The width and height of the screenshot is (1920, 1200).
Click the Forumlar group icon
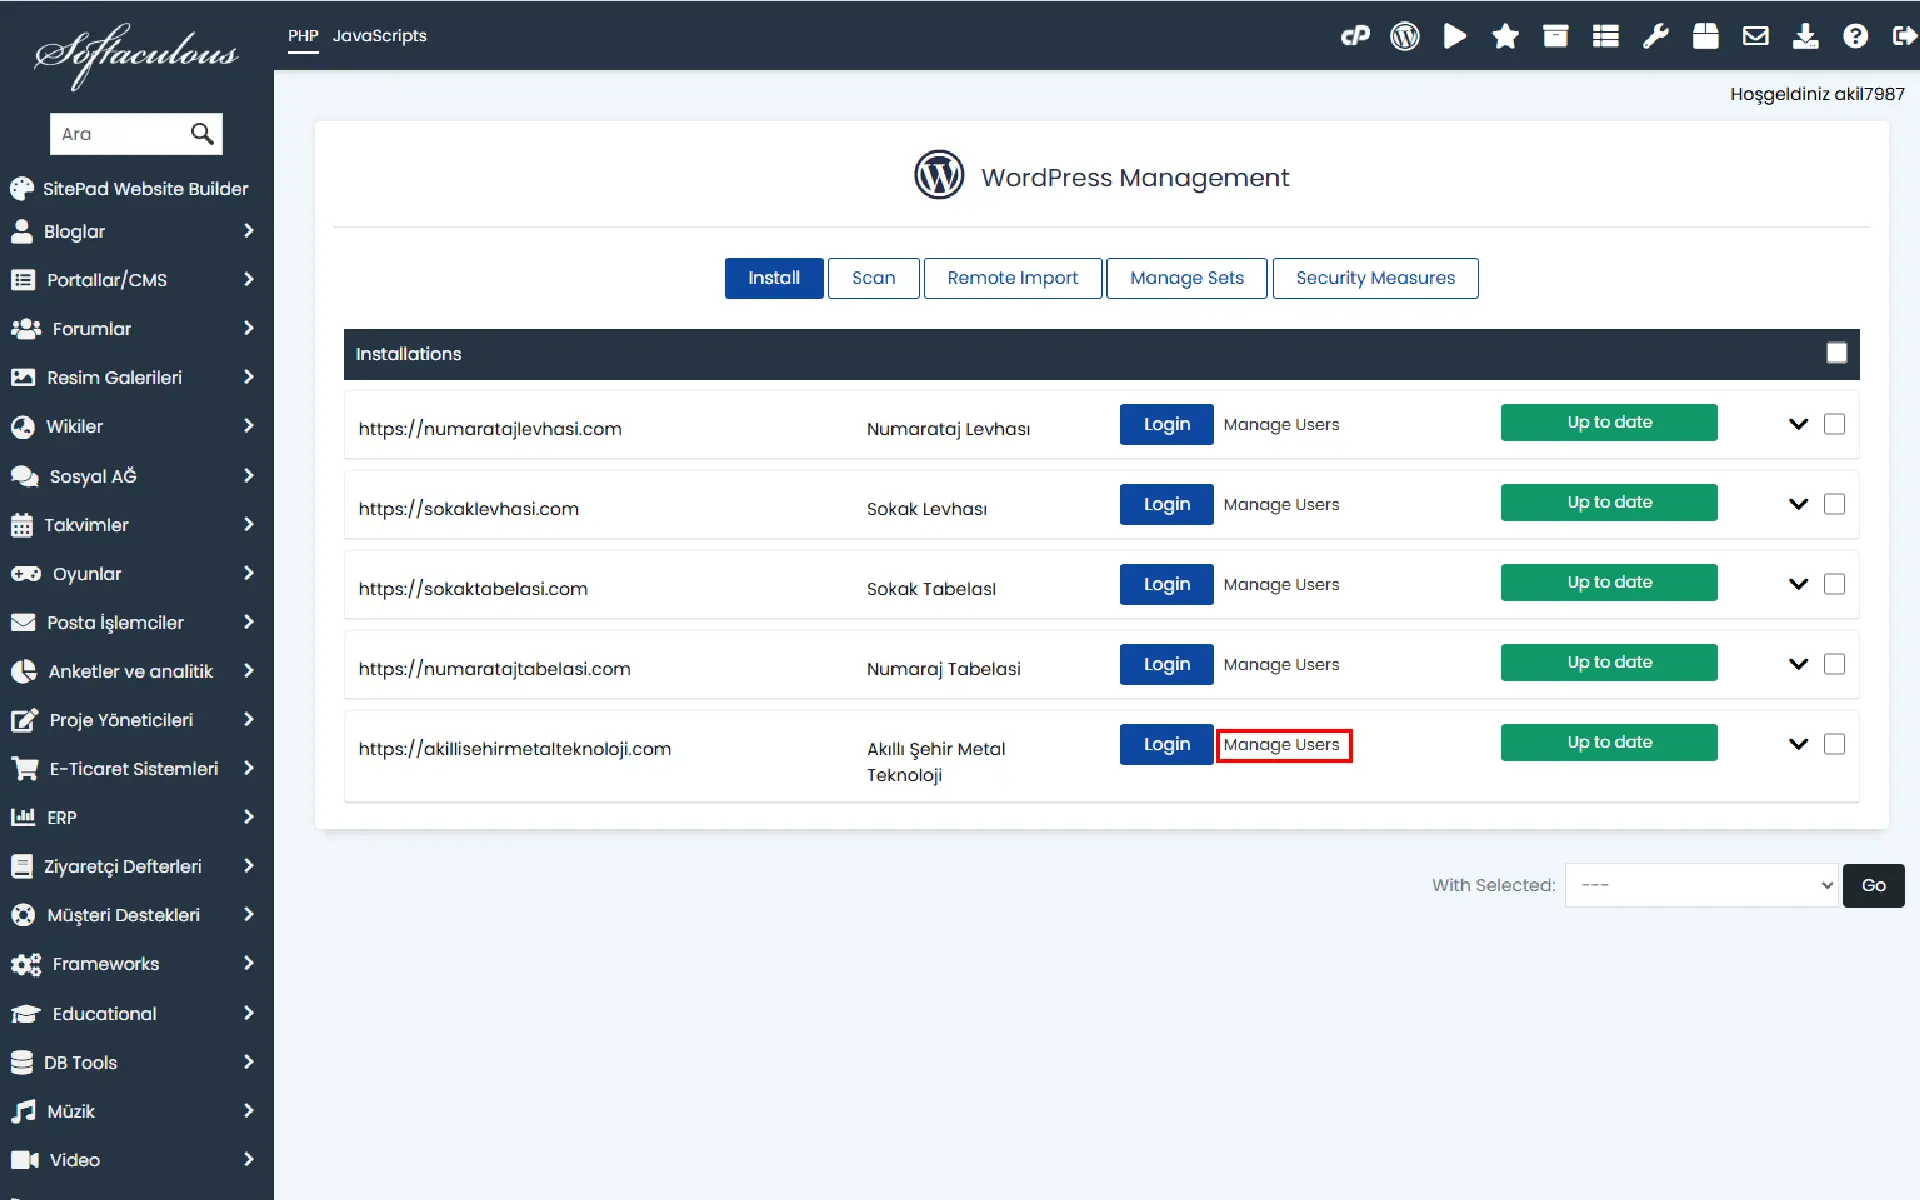pyautogui.click(x=25, y=329)
